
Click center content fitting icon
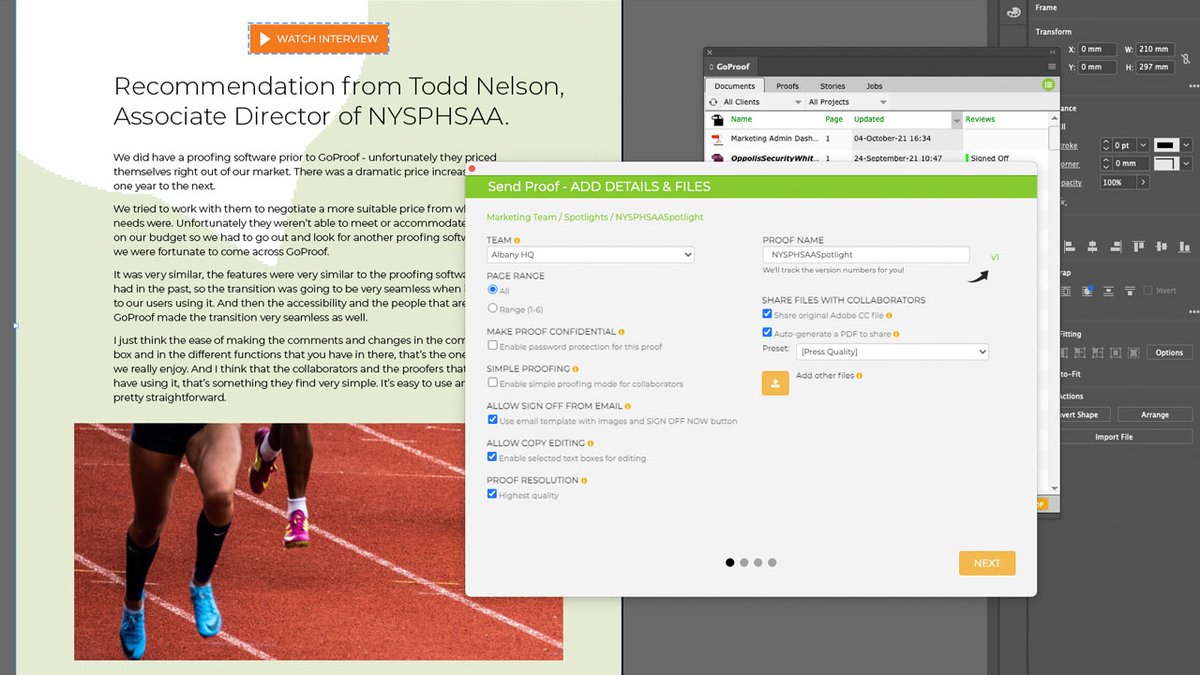[x=1114, y=352]
